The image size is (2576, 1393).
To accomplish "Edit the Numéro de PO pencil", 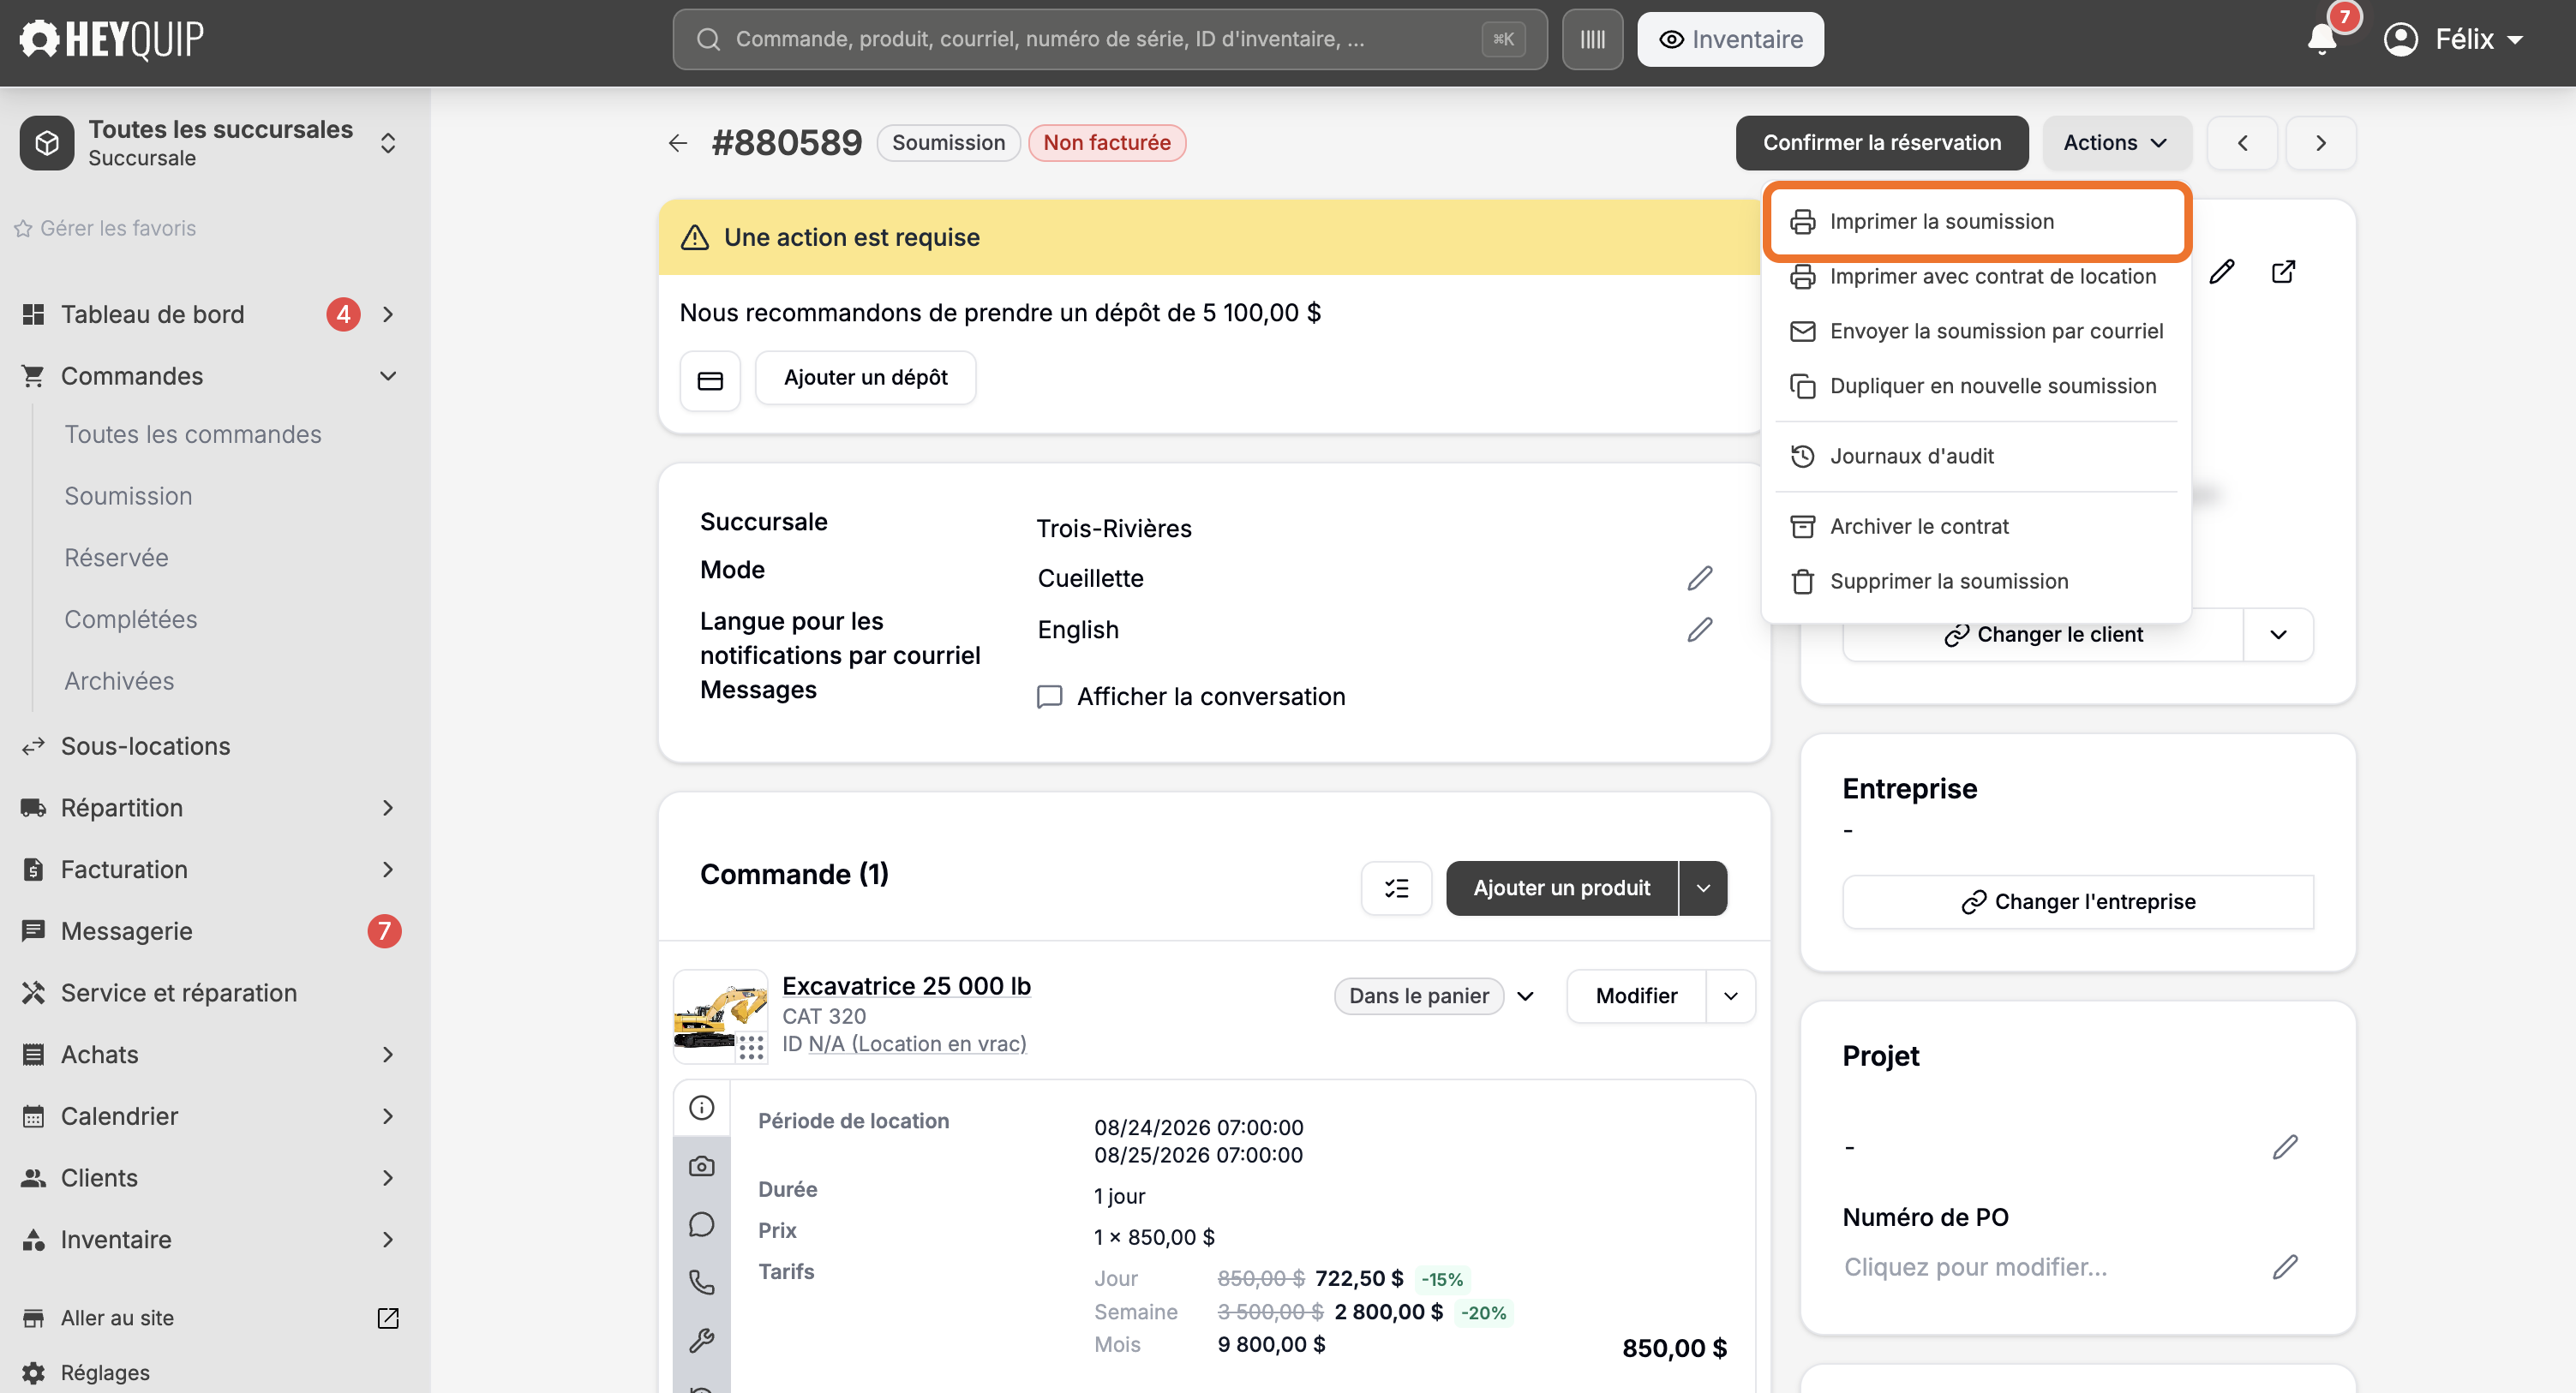I will click(x=2285, y=1267).
